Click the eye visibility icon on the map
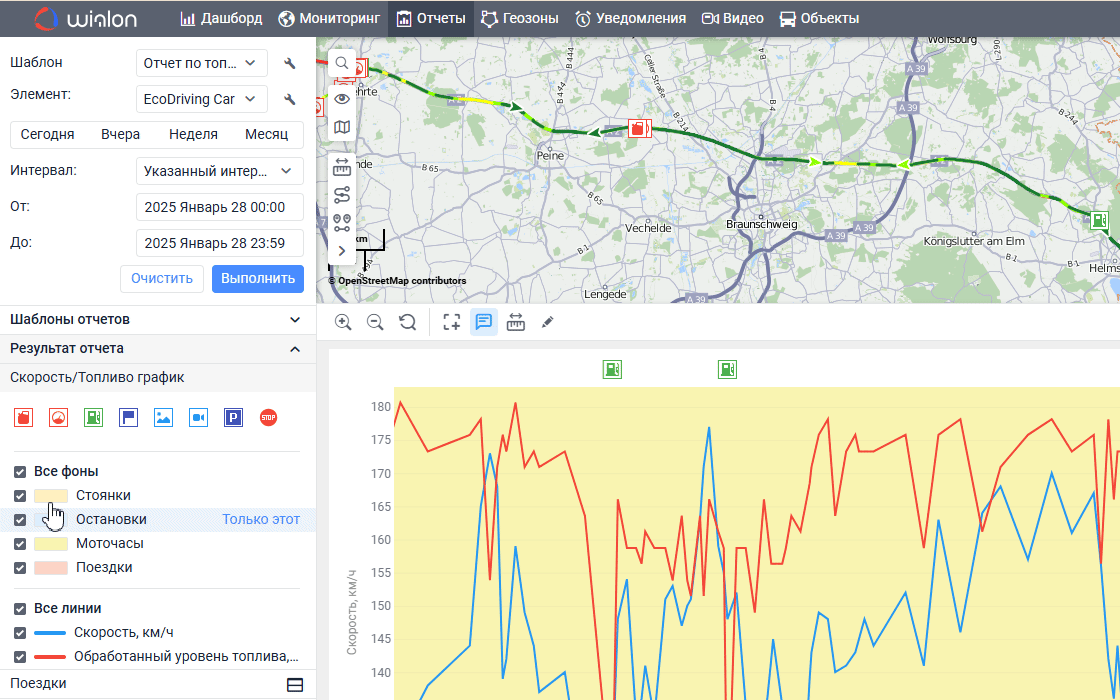The image size is (1120, 700). (342, 99)
